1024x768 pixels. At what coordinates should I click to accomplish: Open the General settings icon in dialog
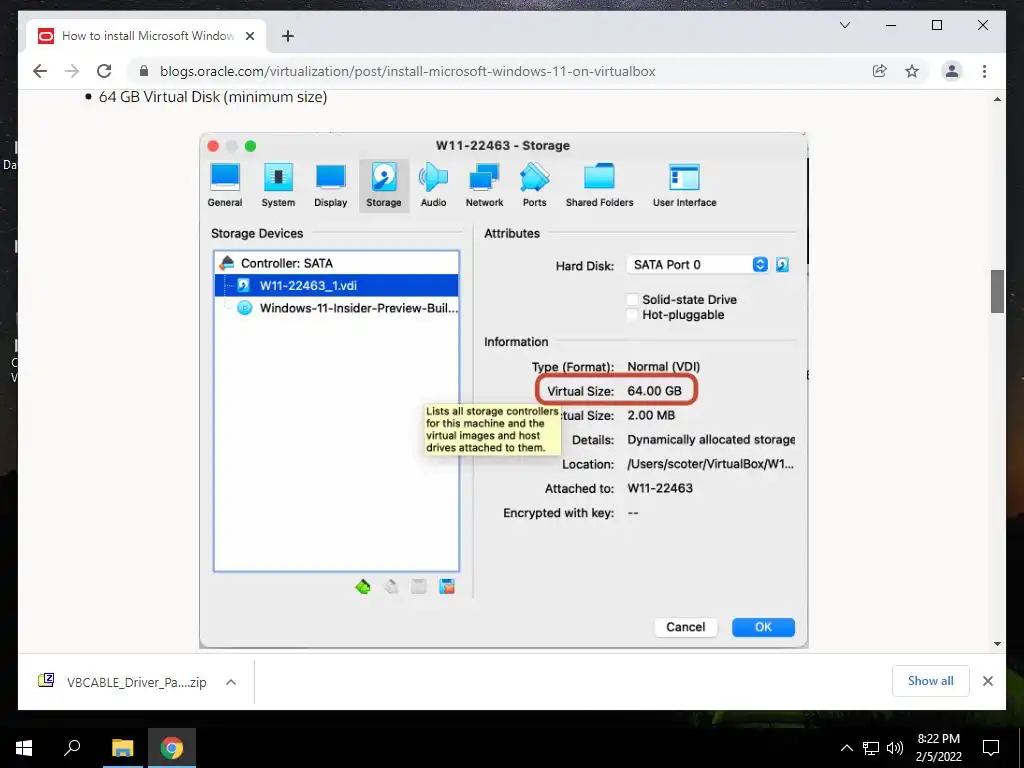[x=225, y=185]
